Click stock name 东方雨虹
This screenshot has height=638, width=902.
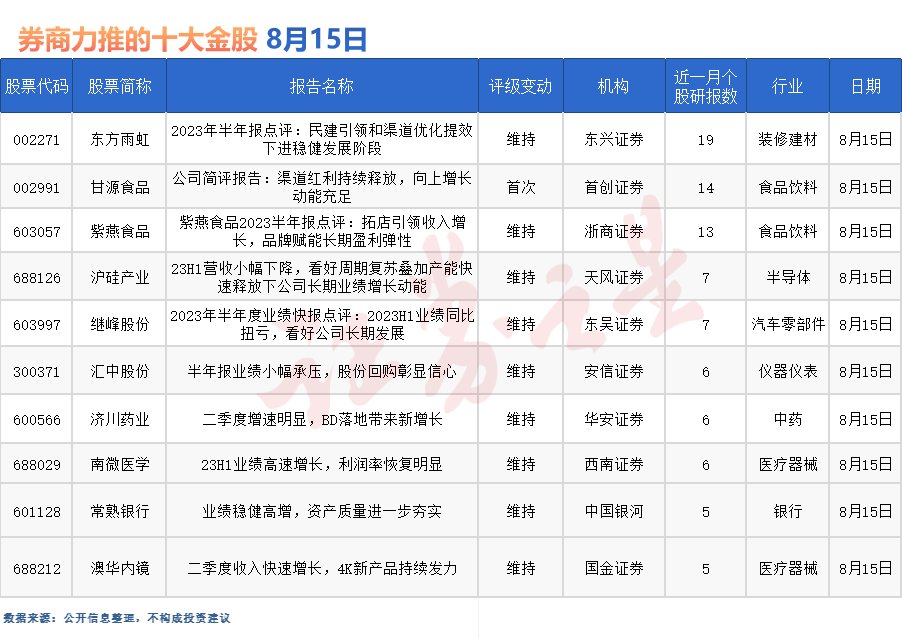pyautogui.click(x=120, y=139)
